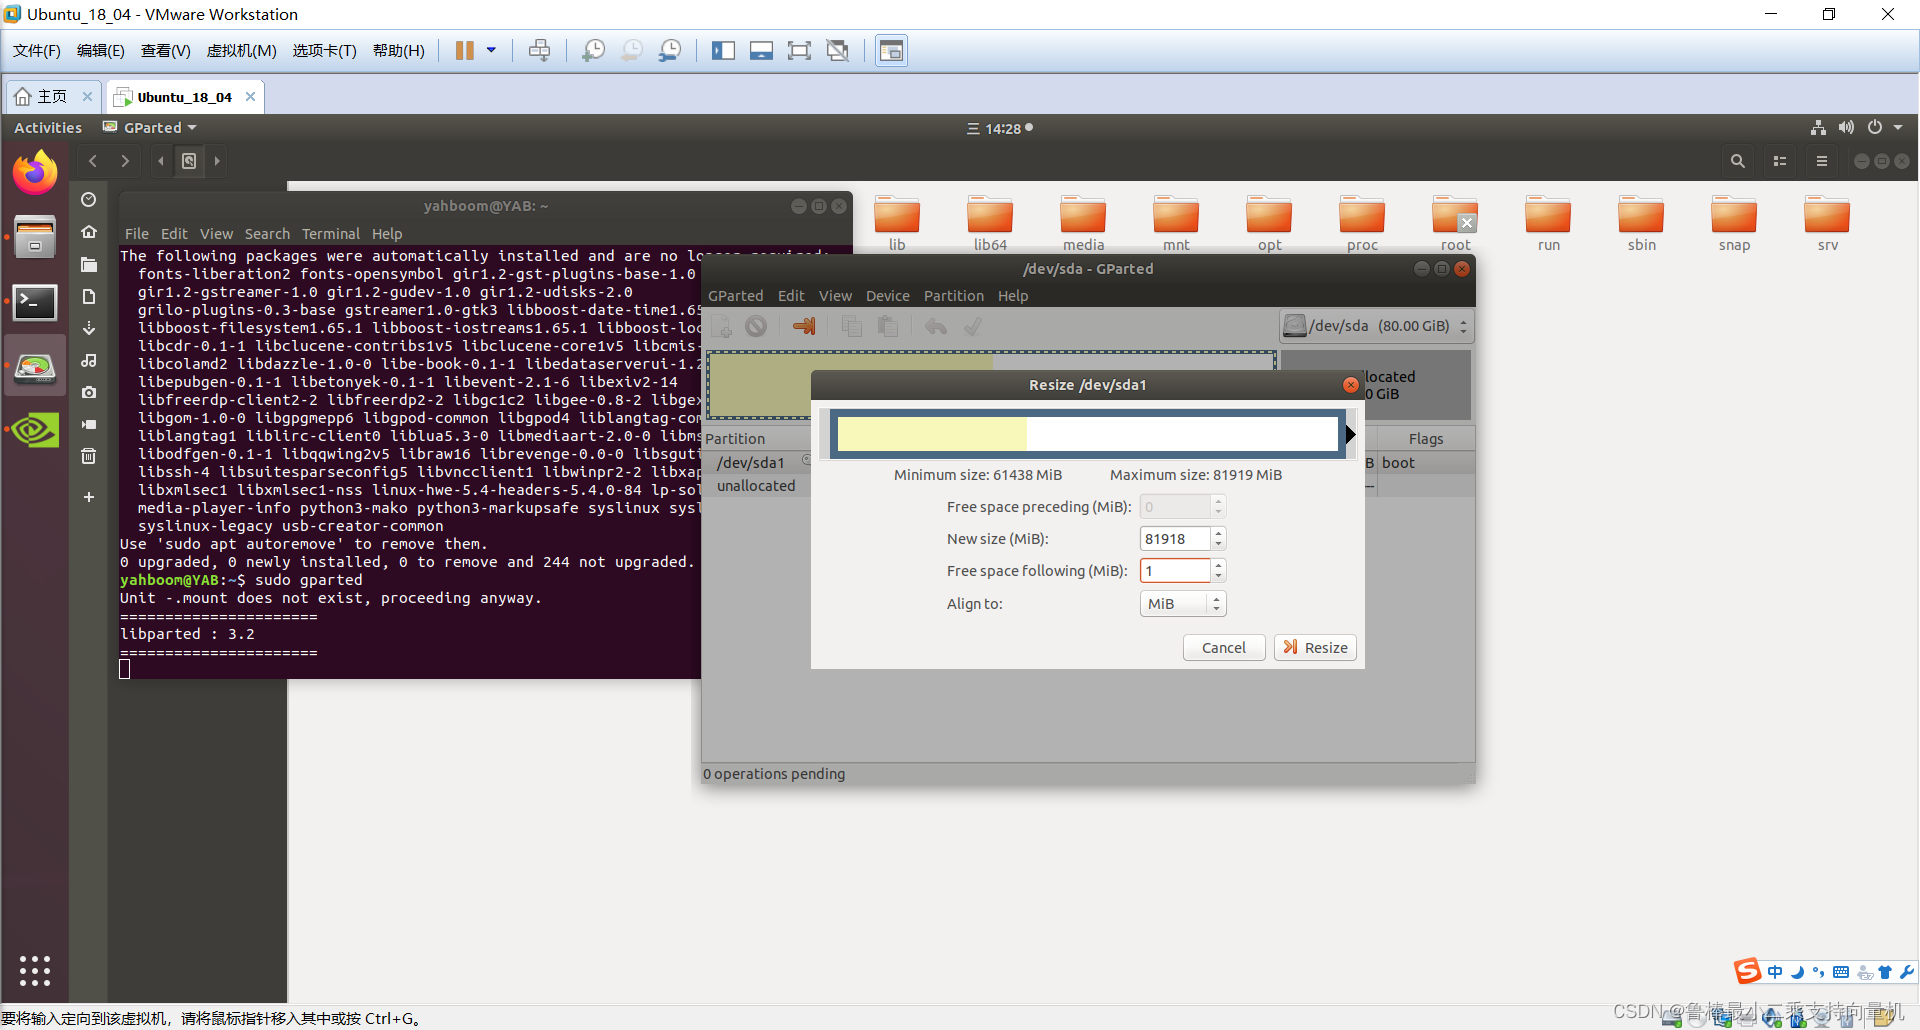Click the right handle arrow of resize bar
The image size is (1920, 1030).
(x=1350, y=434)
